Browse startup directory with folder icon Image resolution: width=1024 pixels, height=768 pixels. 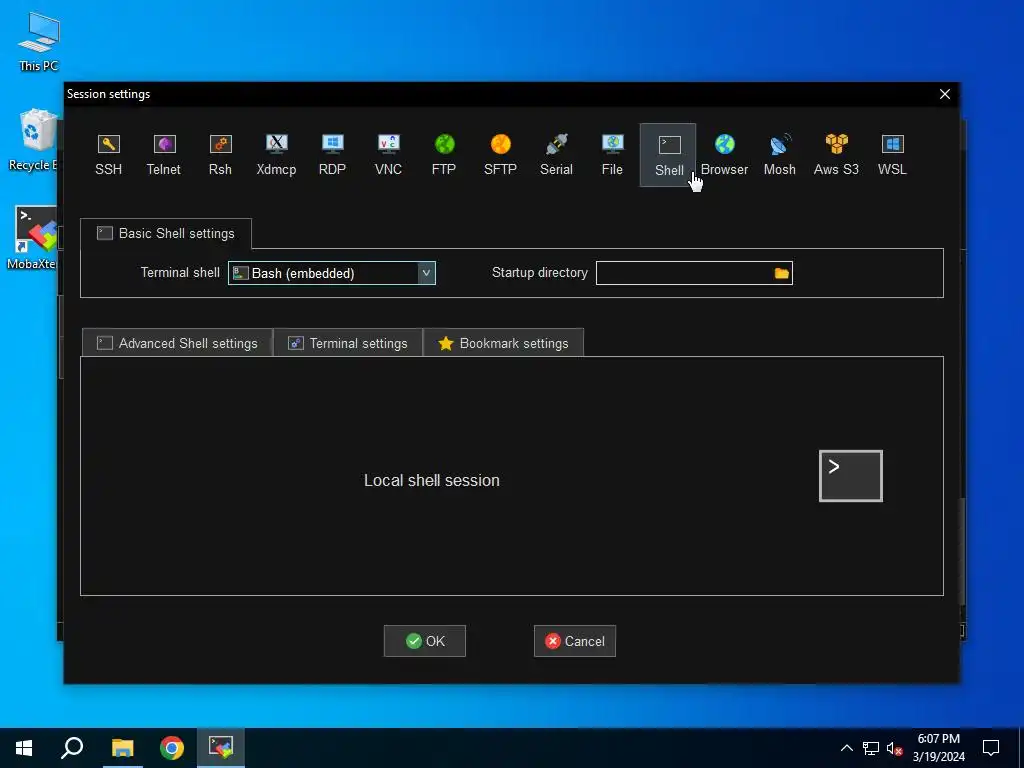tap(781, 273)
